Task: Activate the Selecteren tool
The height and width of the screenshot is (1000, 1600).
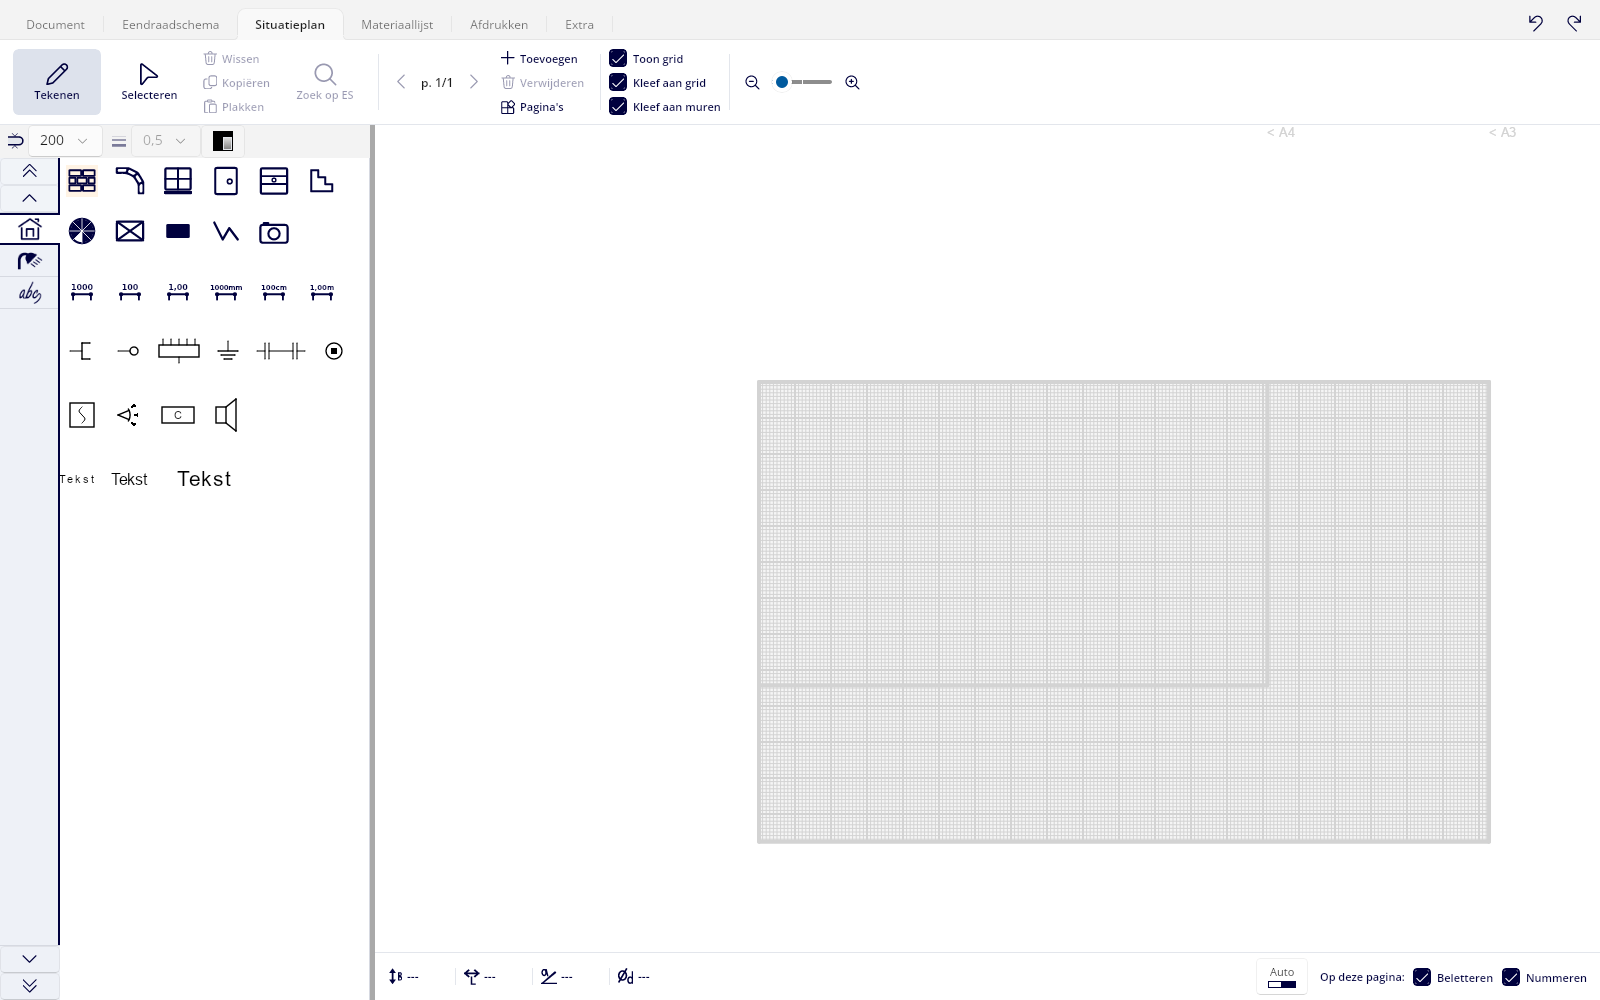Action: tap(149, 82)
